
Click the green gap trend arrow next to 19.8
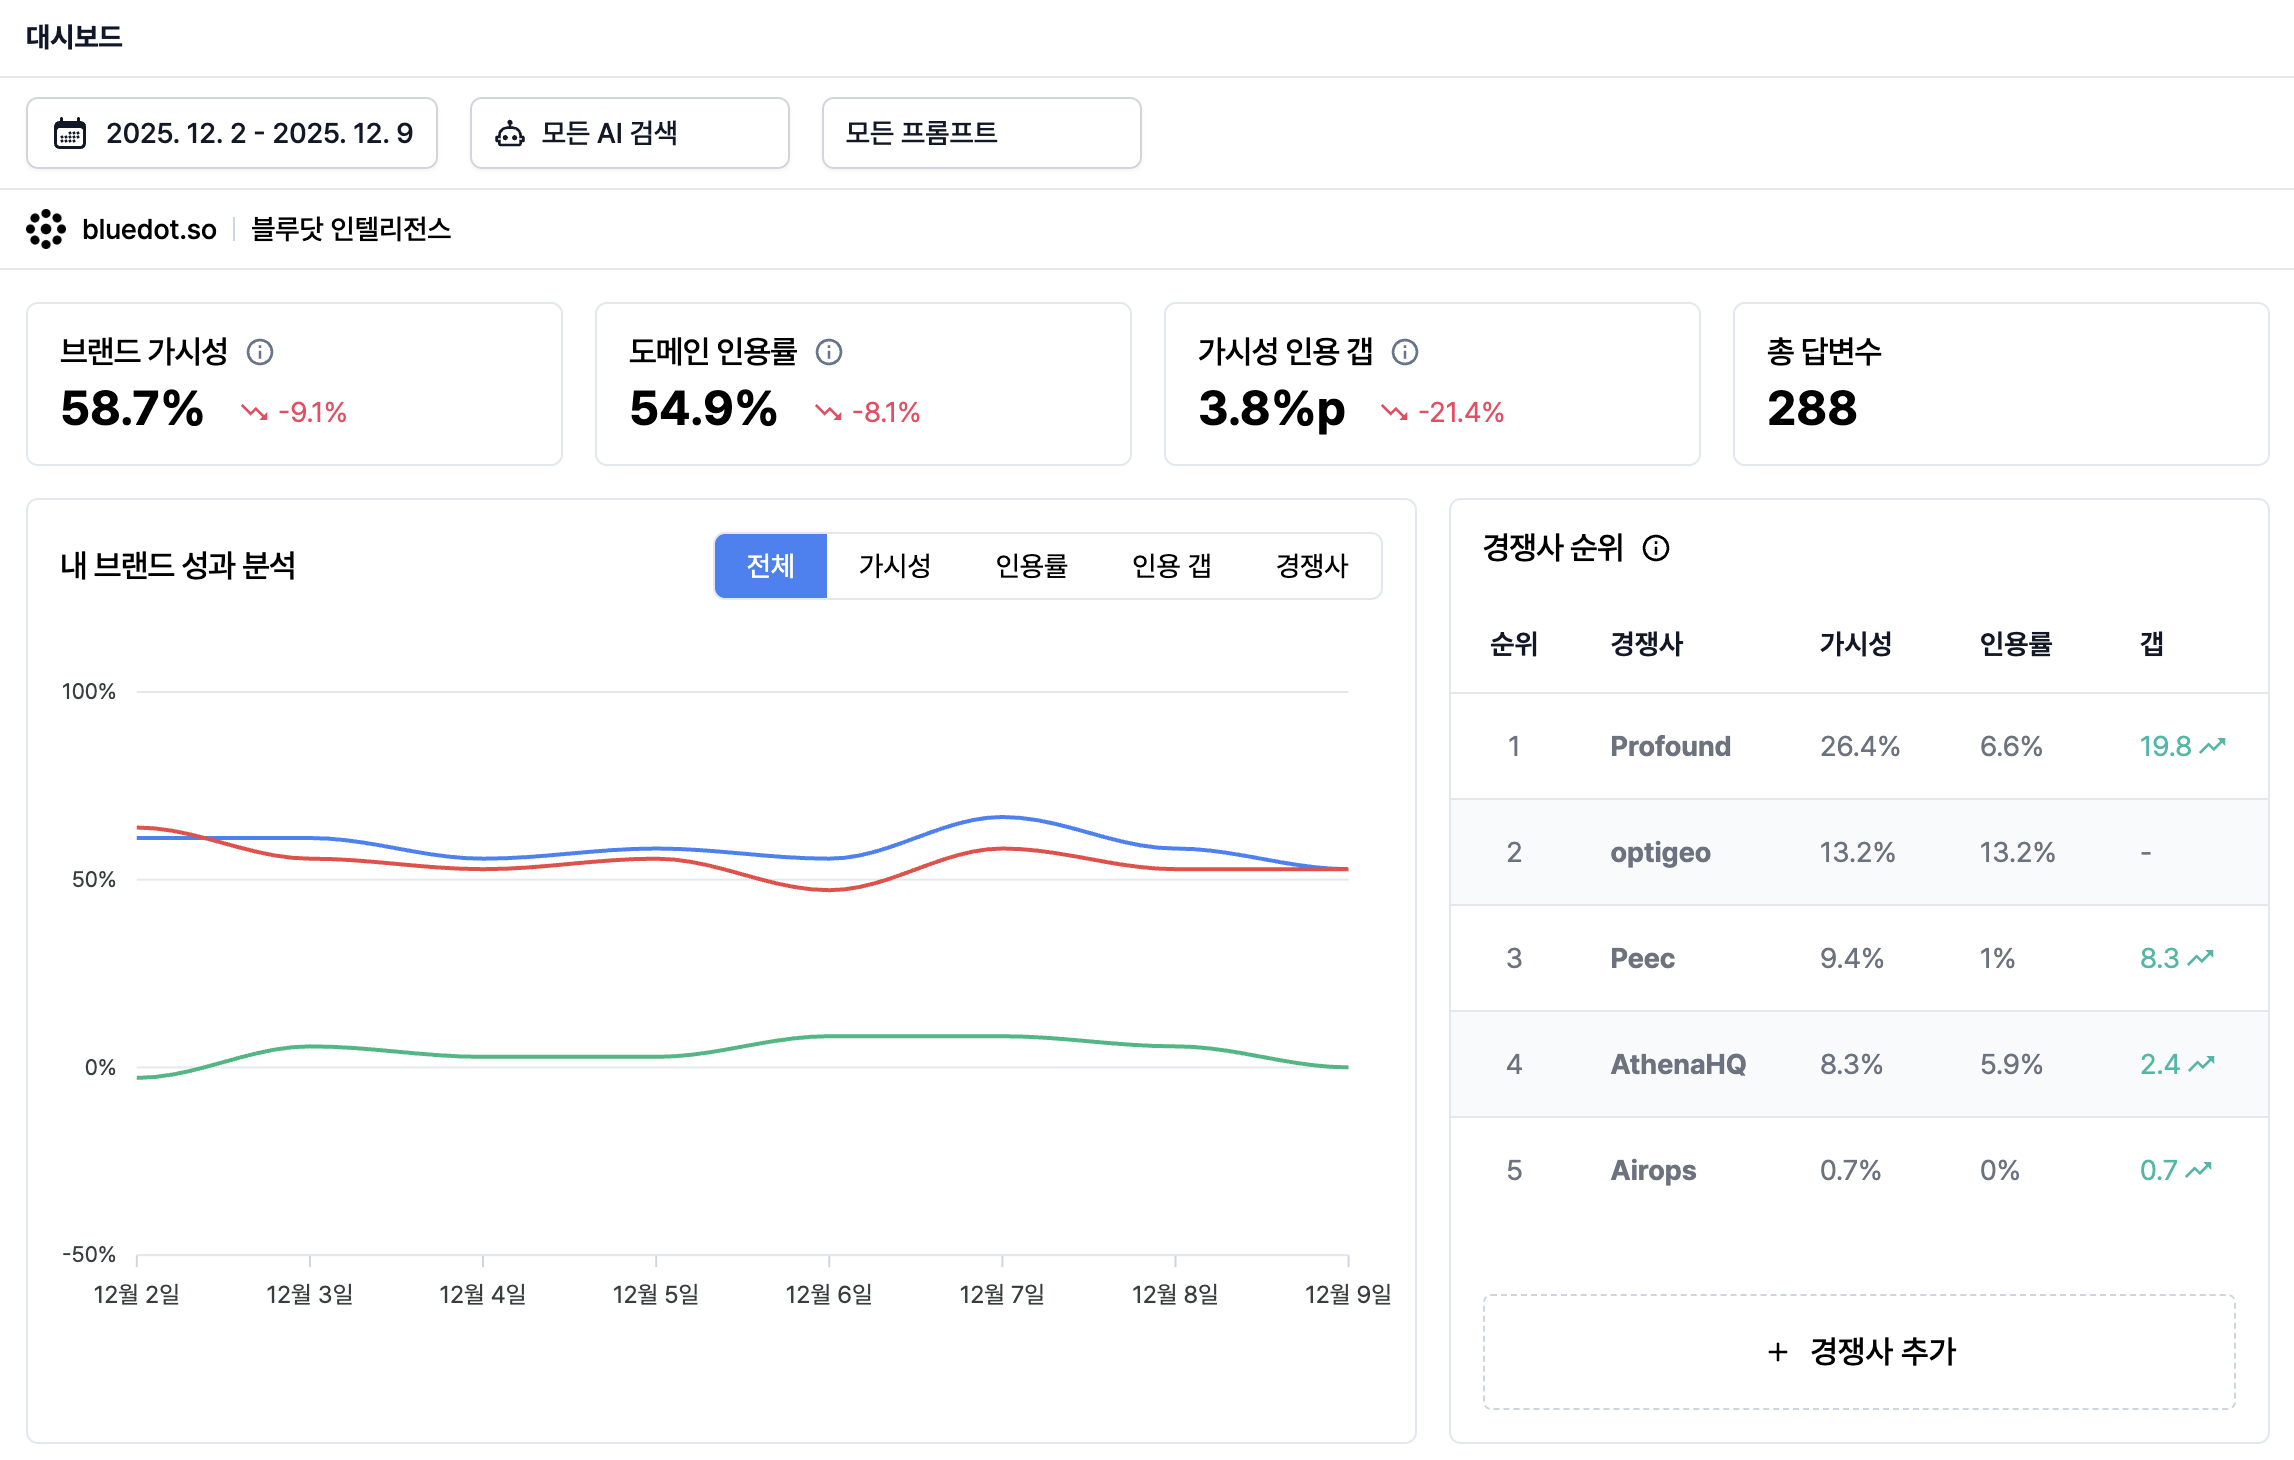[2210, 745]
